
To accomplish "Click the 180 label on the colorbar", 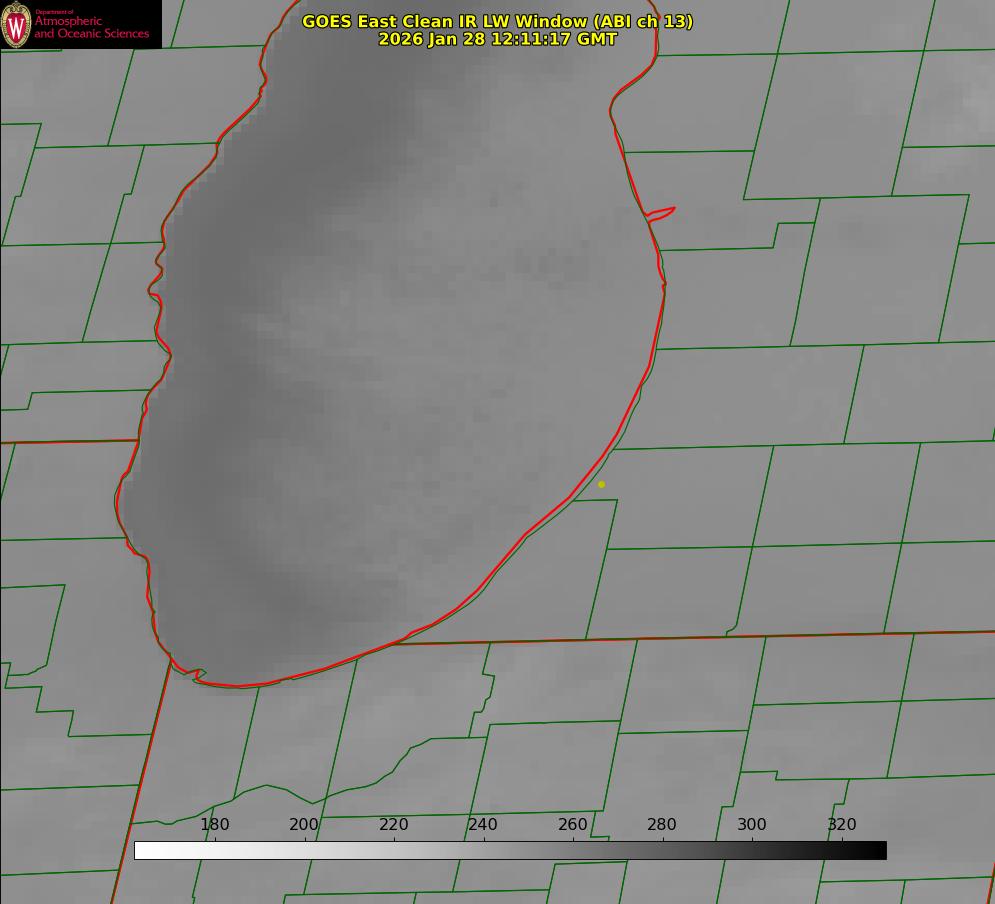I will click(215, 825).
